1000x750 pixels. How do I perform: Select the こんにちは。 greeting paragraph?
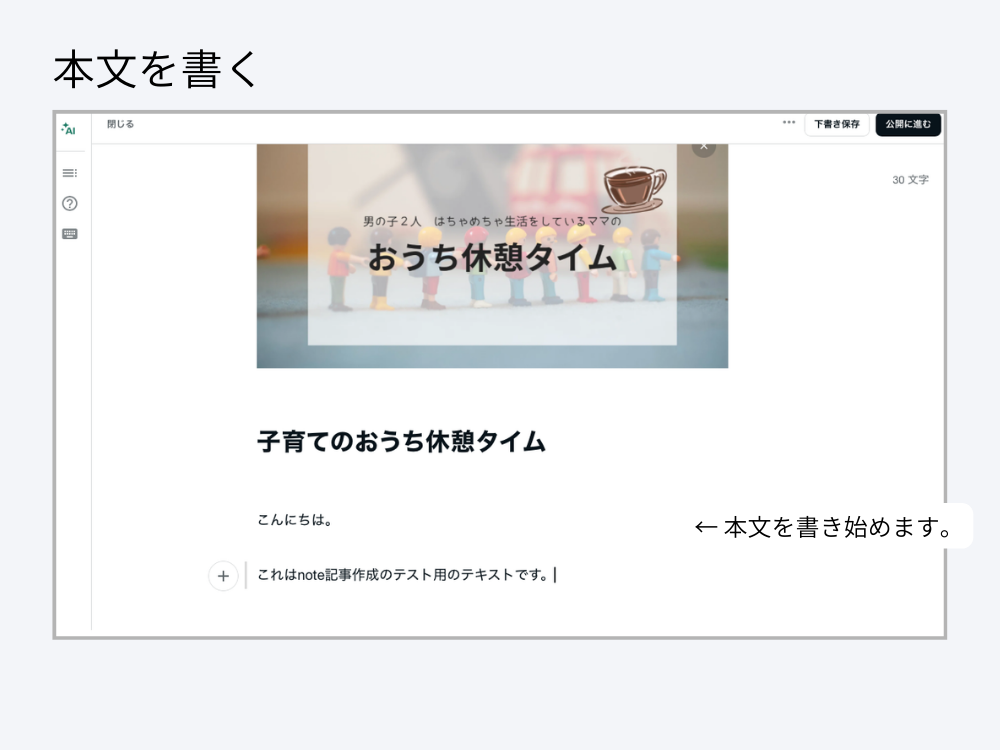point(288,520)
